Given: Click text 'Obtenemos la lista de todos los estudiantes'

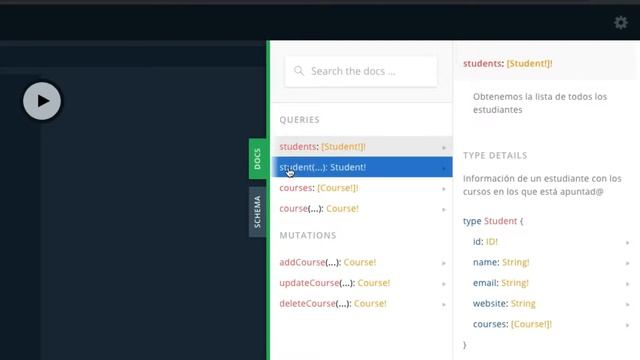Looking at the screenshot, I should [540, 103].
